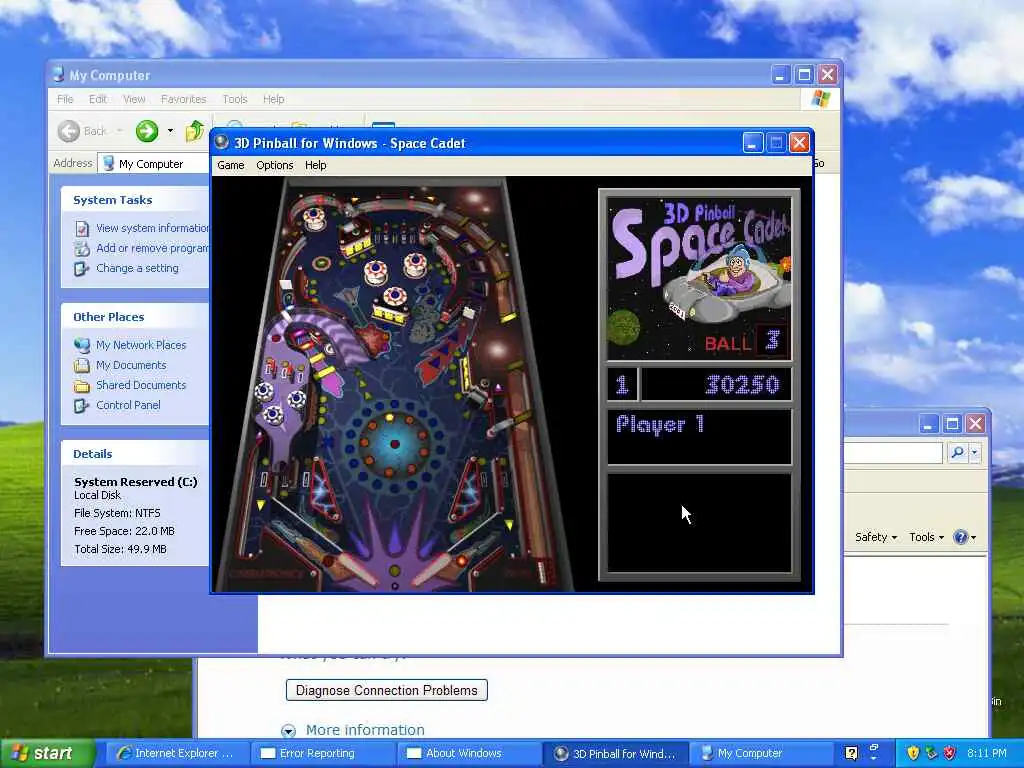Switch to About Windows taskbar button
The width and height of the screenshot is (1024, 768).
pyautogui.click(x=469, y=754)
